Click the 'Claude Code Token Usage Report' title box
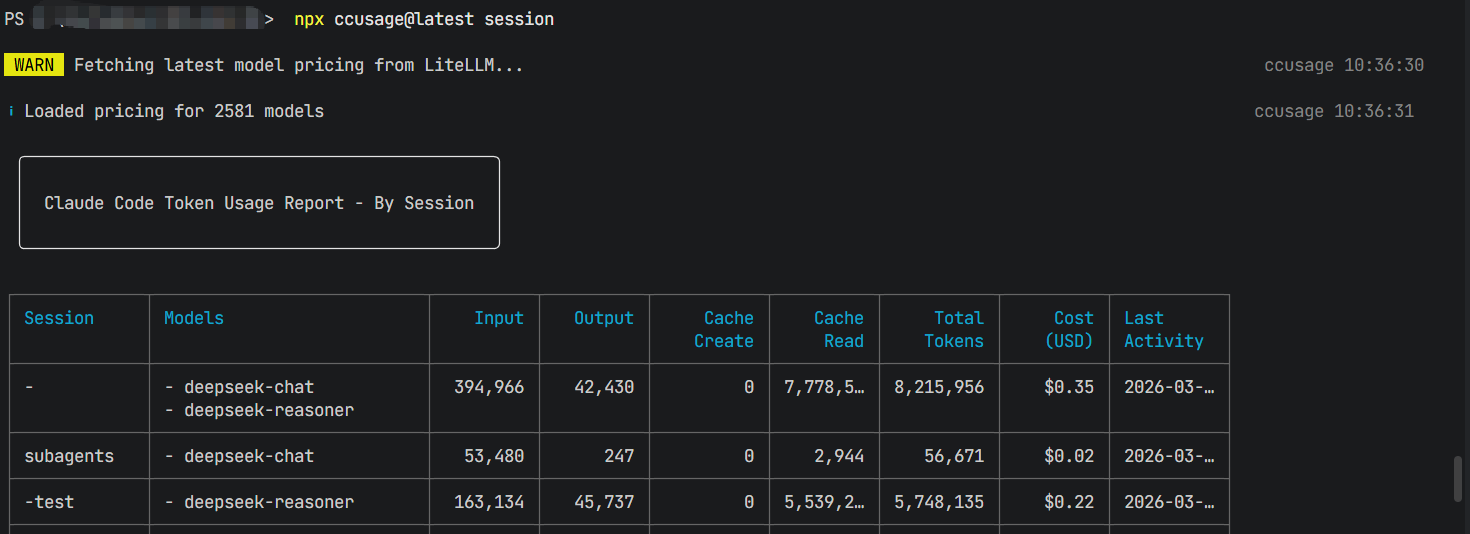 [259, 202]
